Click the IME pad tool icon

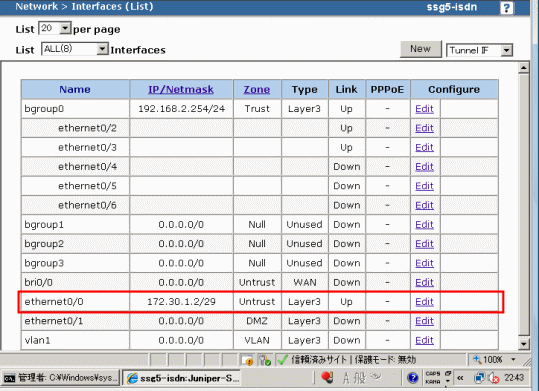point(375,377)
